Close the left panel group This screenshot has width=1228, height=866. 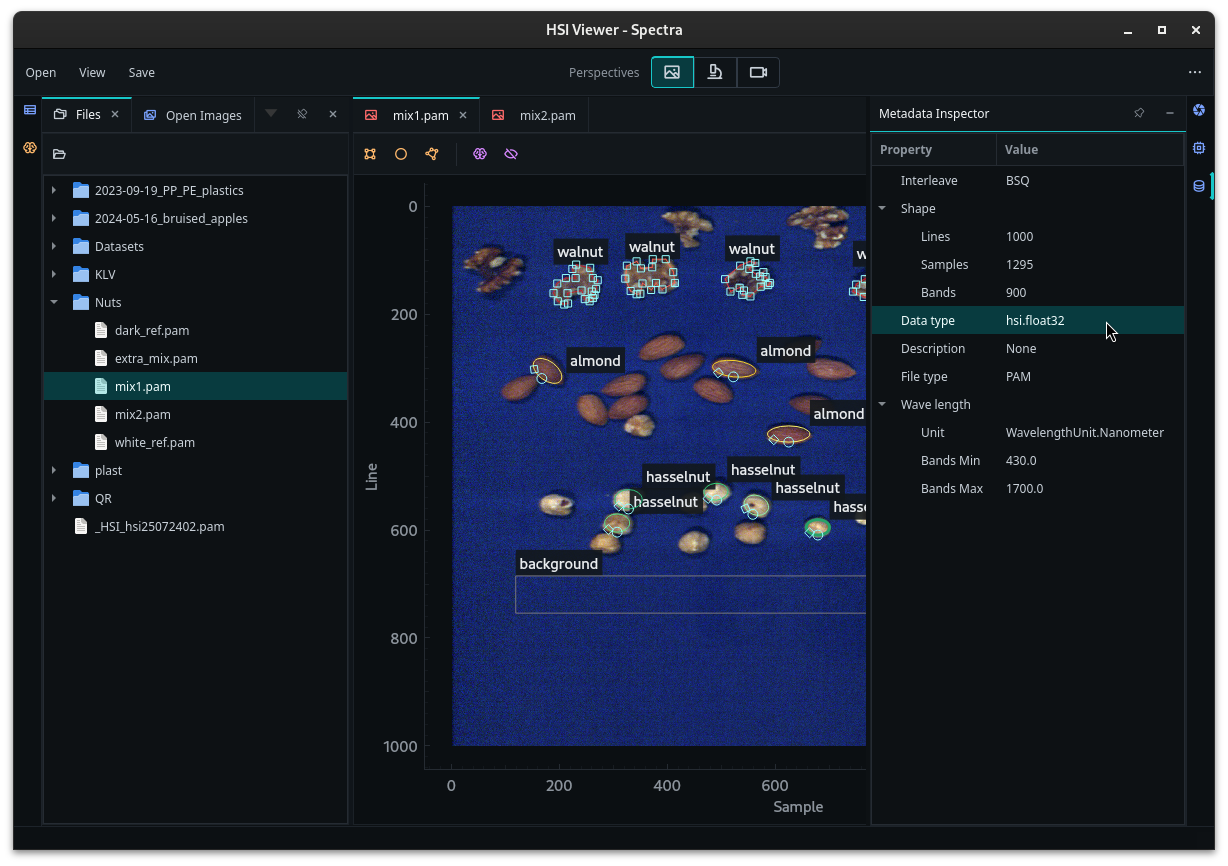333,114
